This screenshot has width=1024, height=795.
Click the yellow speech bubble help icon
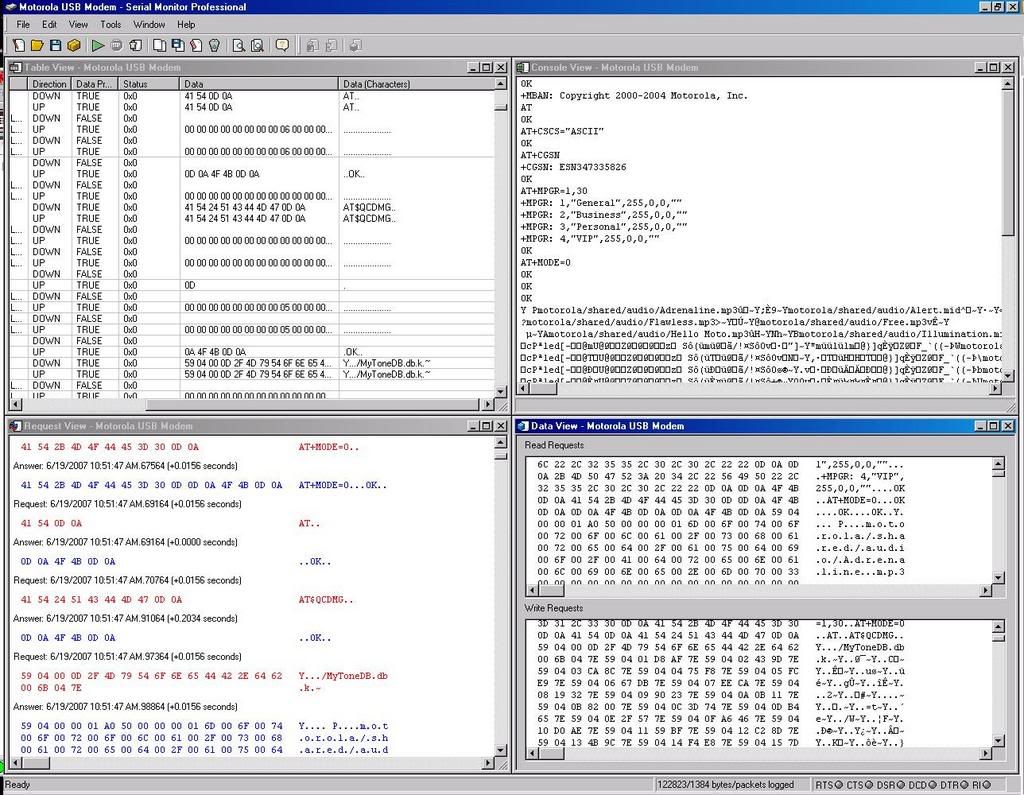282,45
